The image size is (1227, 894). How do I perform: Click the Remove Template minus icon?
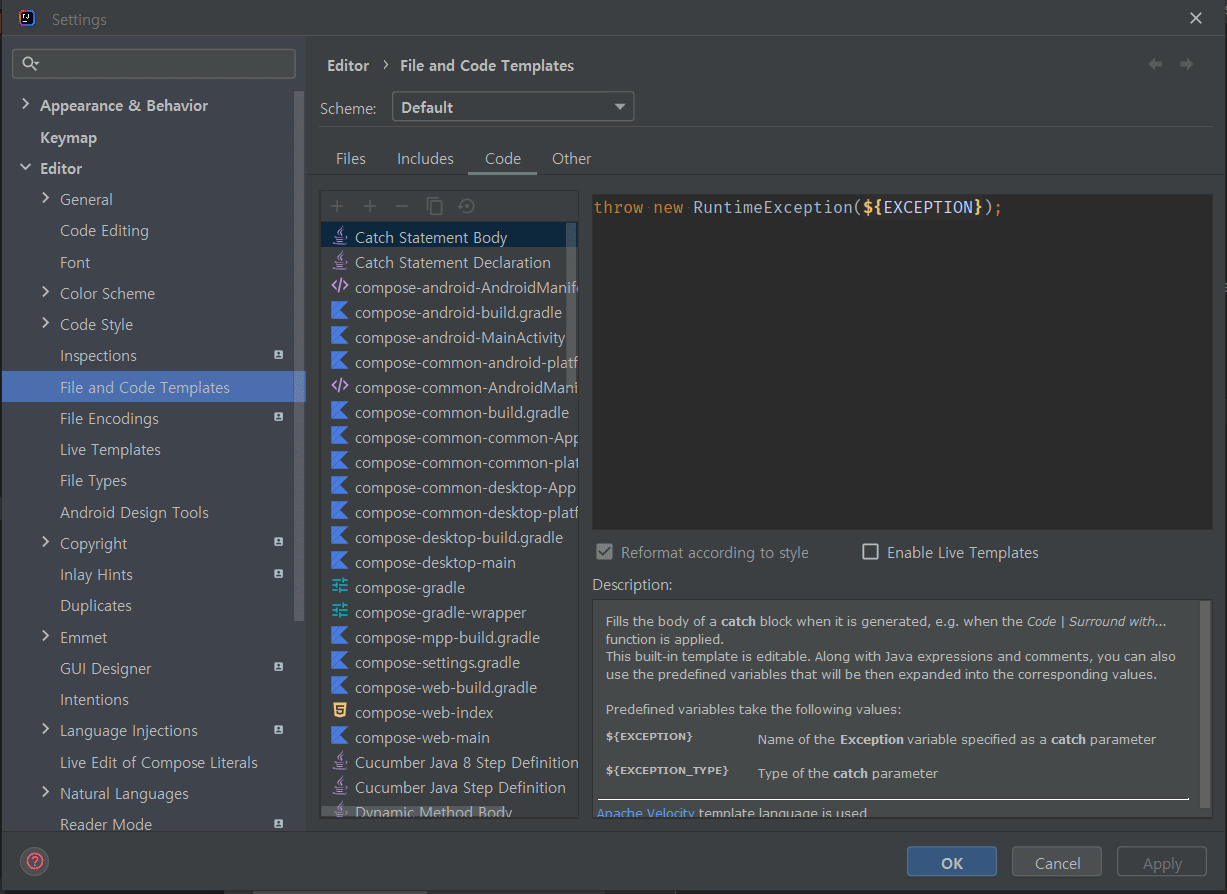(x=402, y=206)
